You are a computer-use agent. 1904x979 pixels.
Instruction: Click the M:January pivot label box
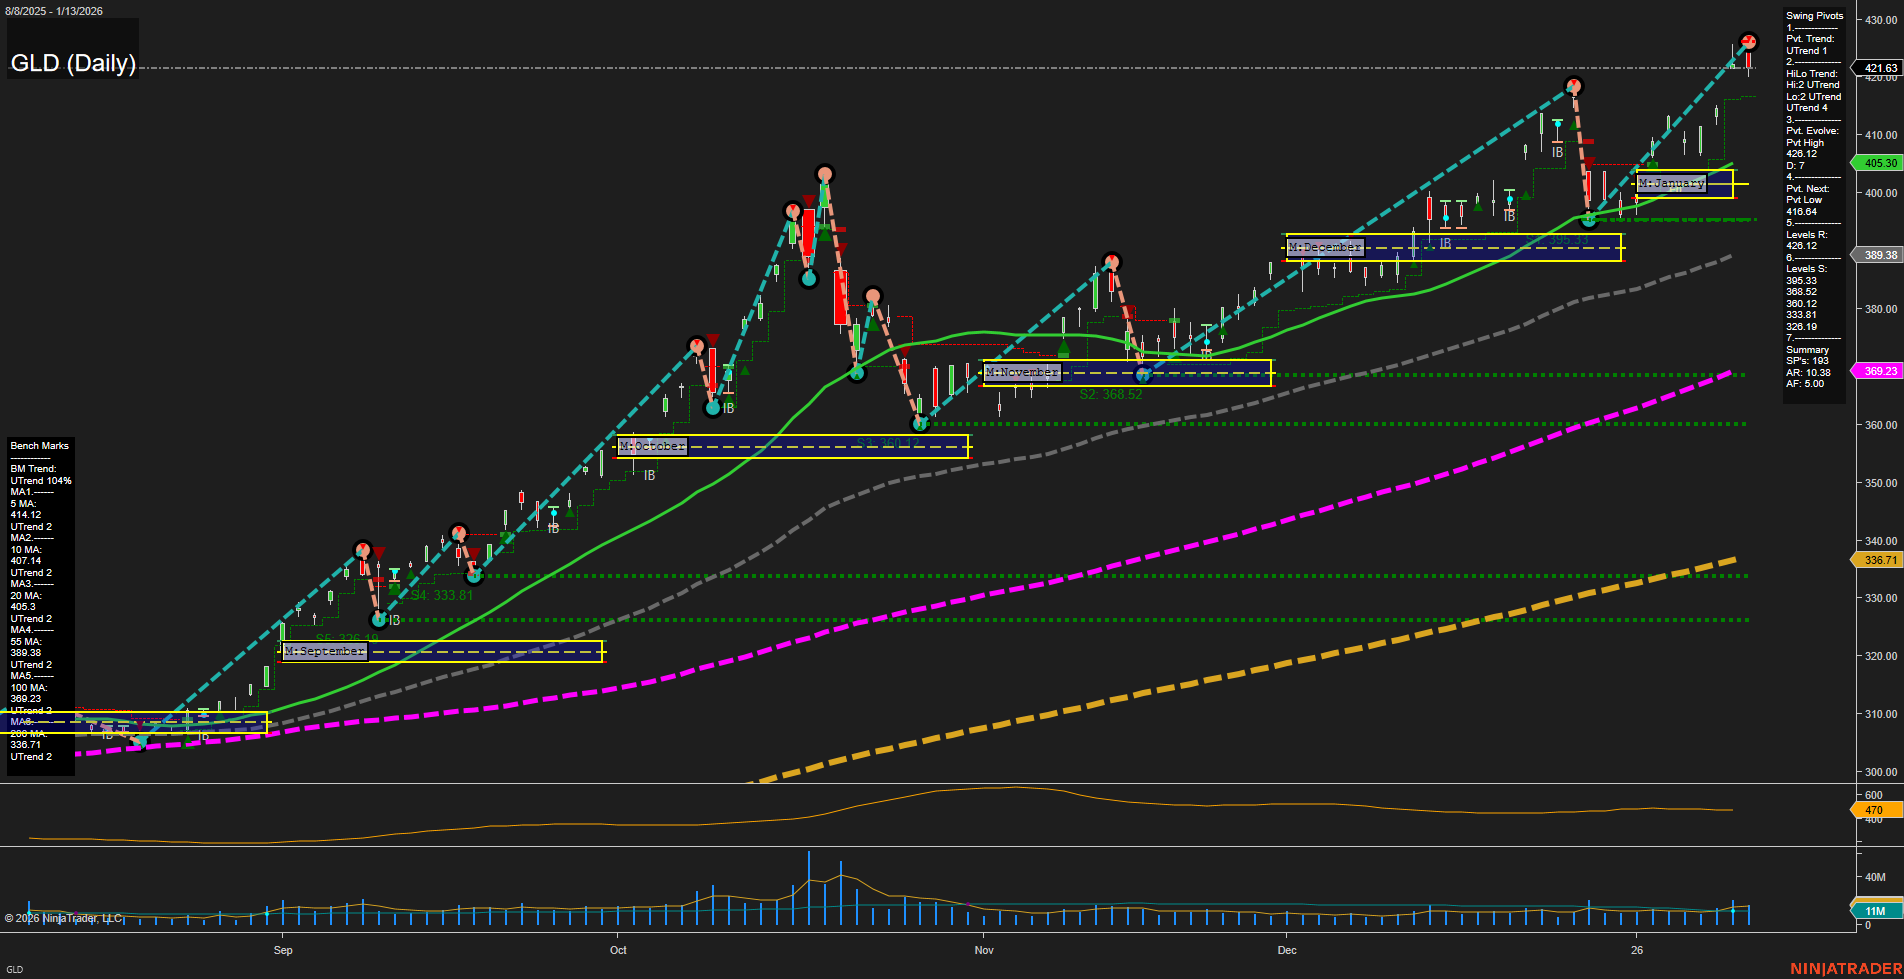pos(1671,182)
